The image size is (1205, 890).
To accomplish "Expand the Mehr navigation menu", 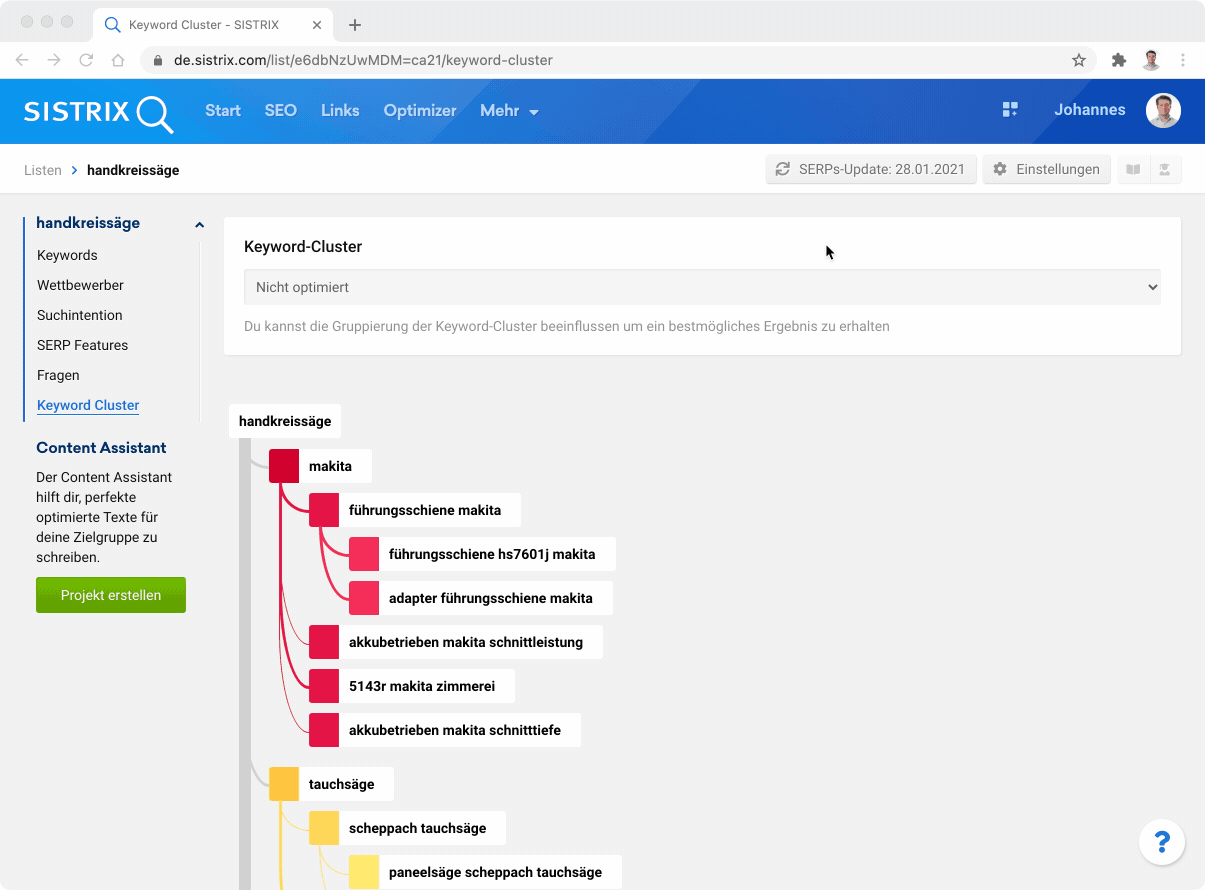I will tap(509, 111).
